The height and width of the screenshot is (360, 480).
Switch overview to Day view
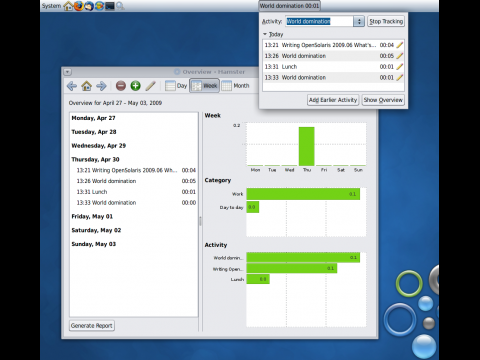tap(176, 86)
